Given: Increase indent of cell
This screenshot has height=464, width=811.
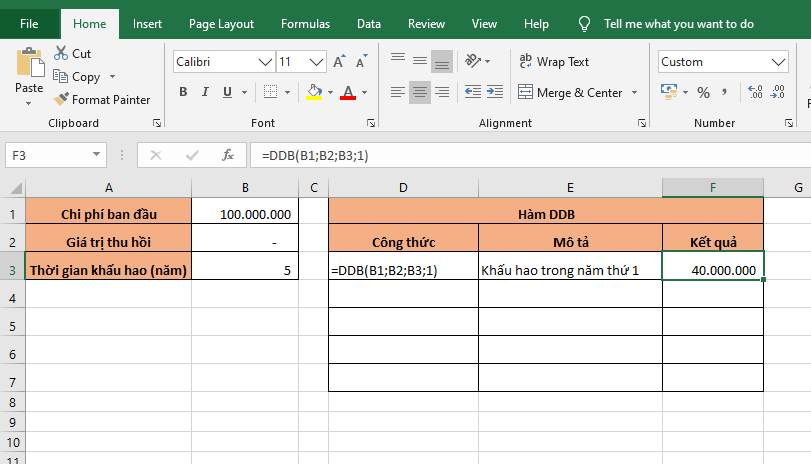Looking at the screenshot, I should (x=495, y=93).
